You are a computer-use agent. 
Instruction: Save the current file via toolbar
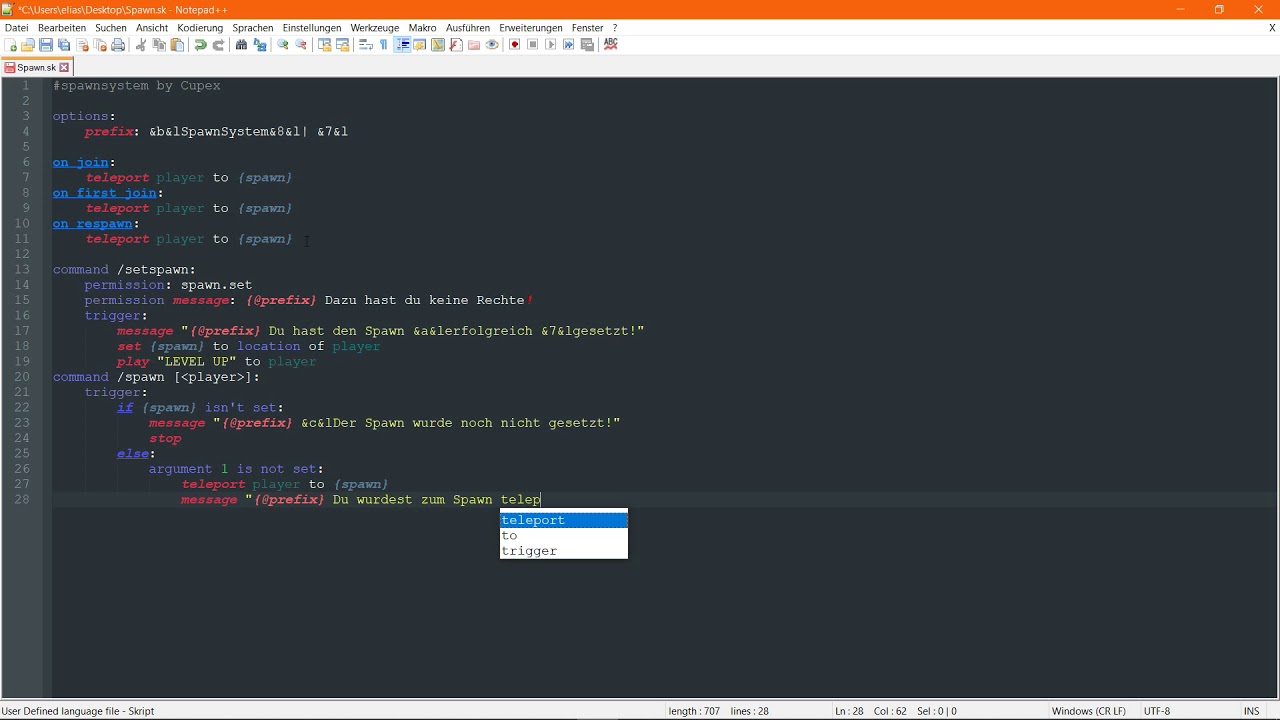pyautogui.click(x=46, y=45)
